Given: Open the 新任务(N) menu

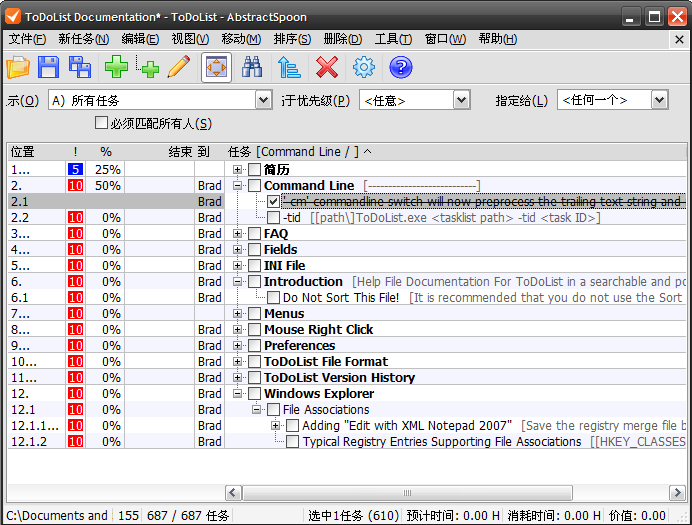Looking at the screenshot, I should (x=84, y=39).
